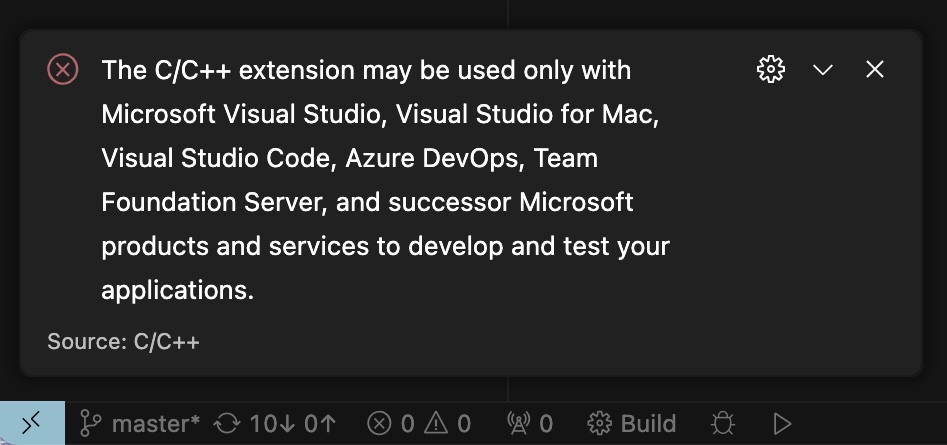Image resolution: width=947 pixels, height=445 pixels.
Task: Click the red error icon in notification
Action: pos(63,69)
